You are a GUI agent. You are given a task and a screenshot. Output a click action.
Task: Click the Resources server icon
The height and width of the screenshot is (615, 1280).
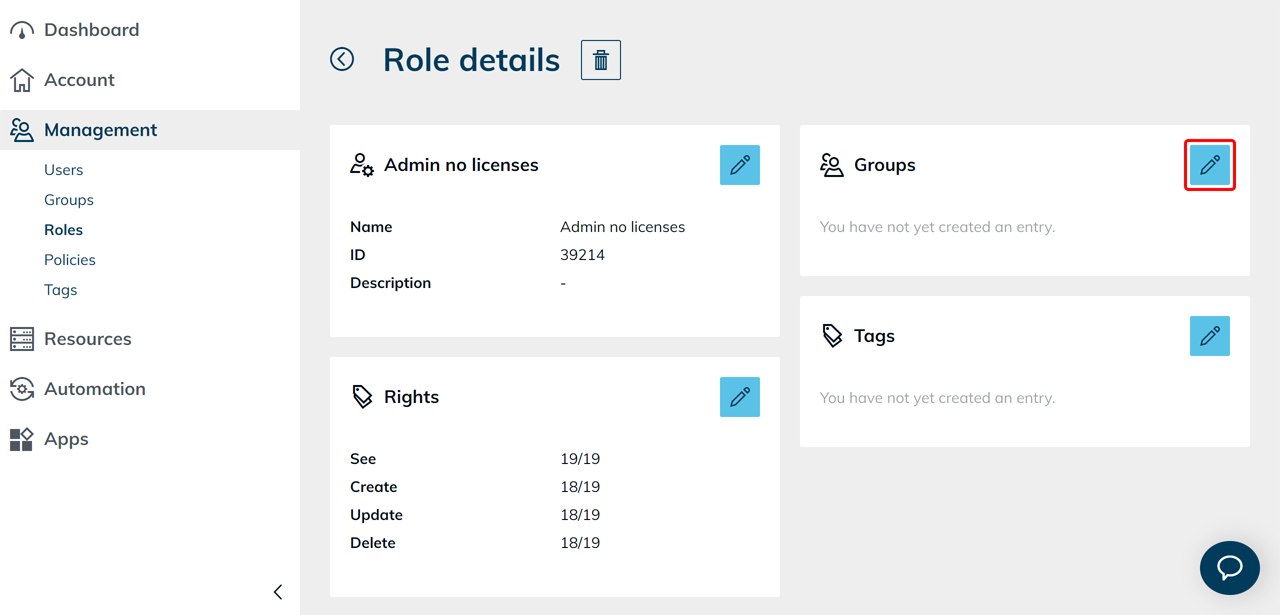tap(22, 339)
